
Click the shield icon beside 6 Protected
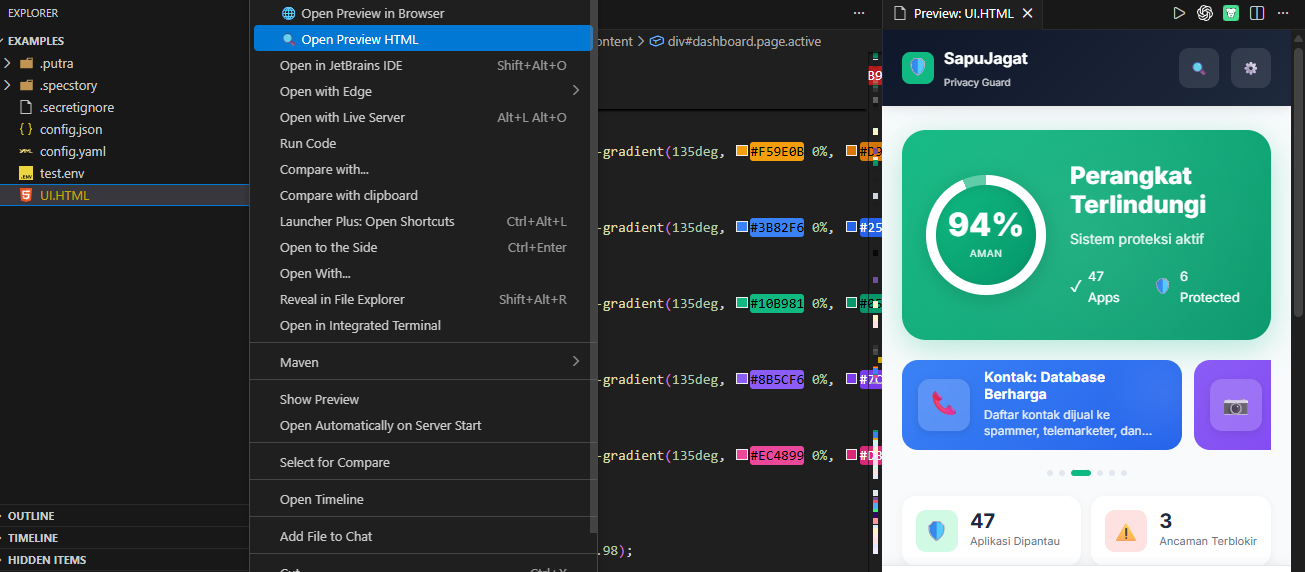pos(1162,286)
